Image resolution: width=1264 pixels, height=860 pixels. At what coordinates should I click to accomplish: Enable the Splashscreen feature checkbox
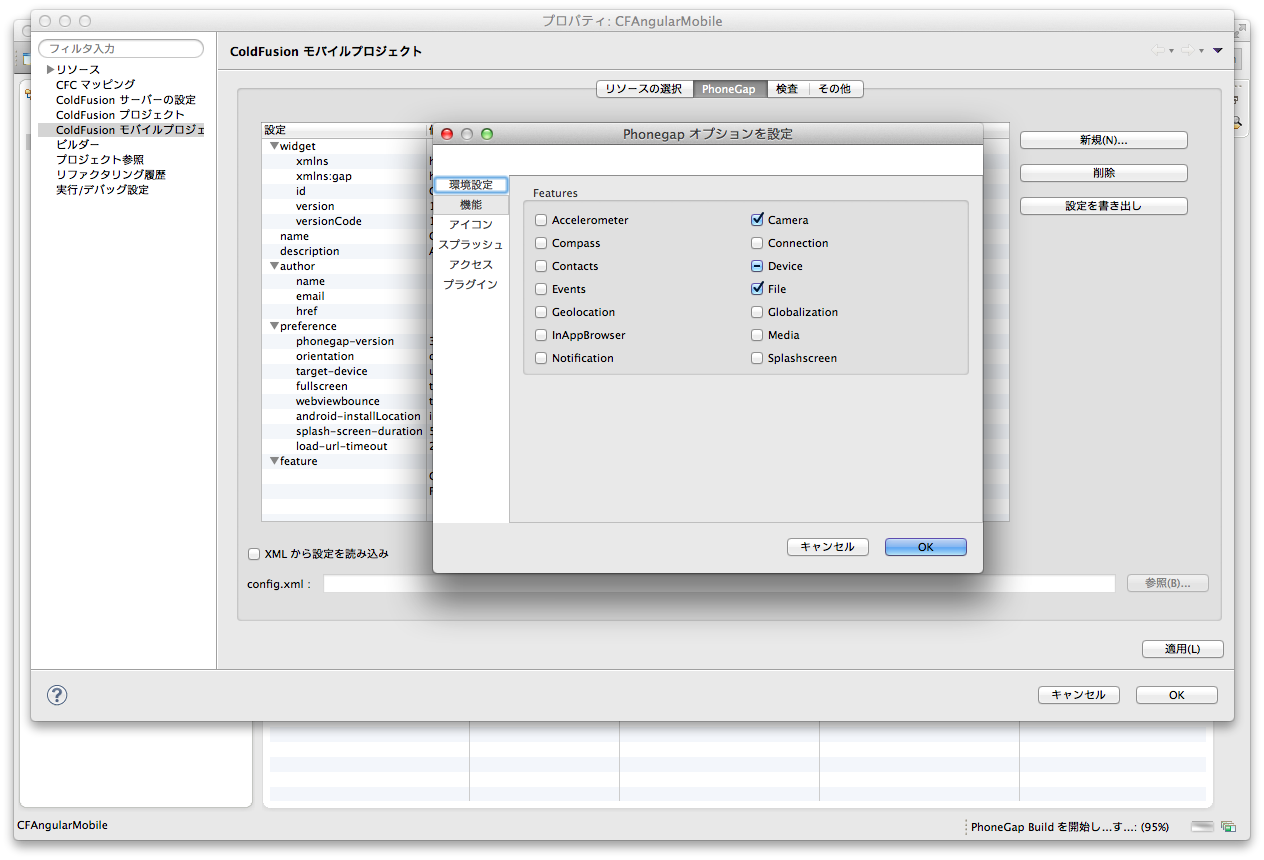pyautogui.click(x=757, y=358)
